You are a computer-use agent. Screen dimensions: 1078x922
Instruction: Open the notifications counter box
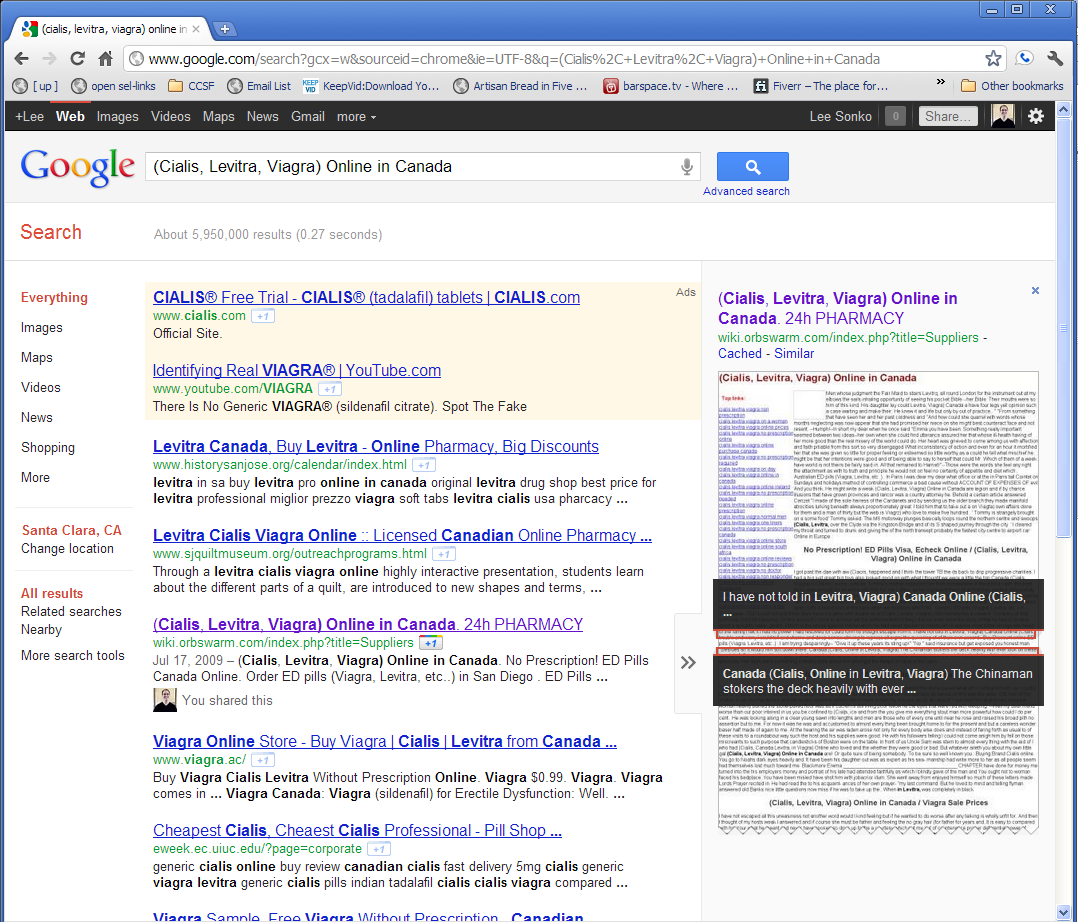tap(895, 116)
